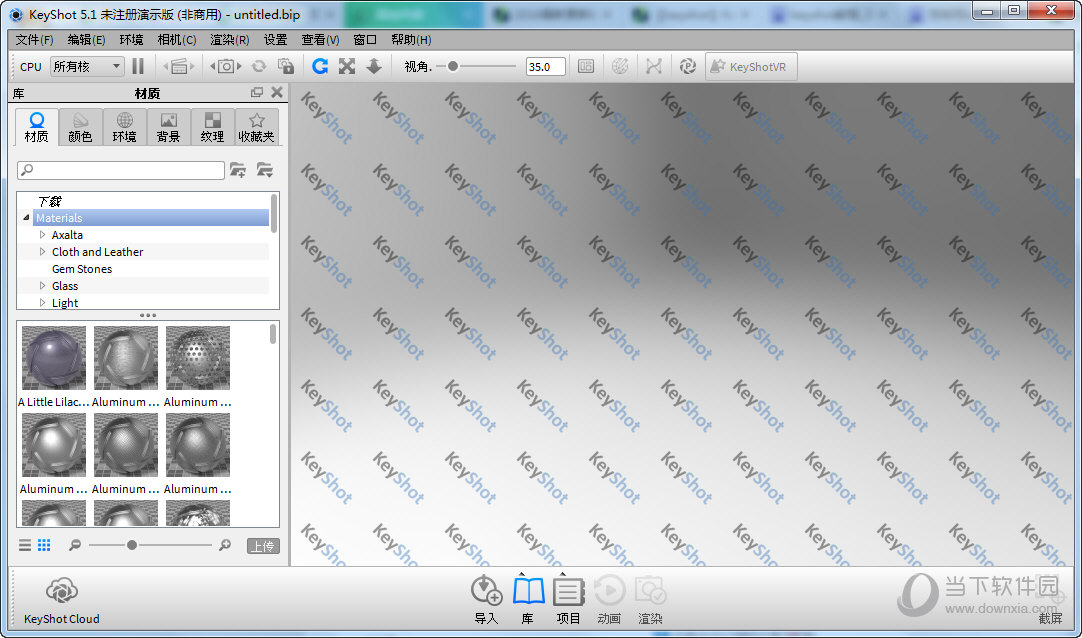Image resolution: width=1082 pixels, height=638 pixels.
Task: Toggle the 库 library panel
Action: [x=529, y=591]
